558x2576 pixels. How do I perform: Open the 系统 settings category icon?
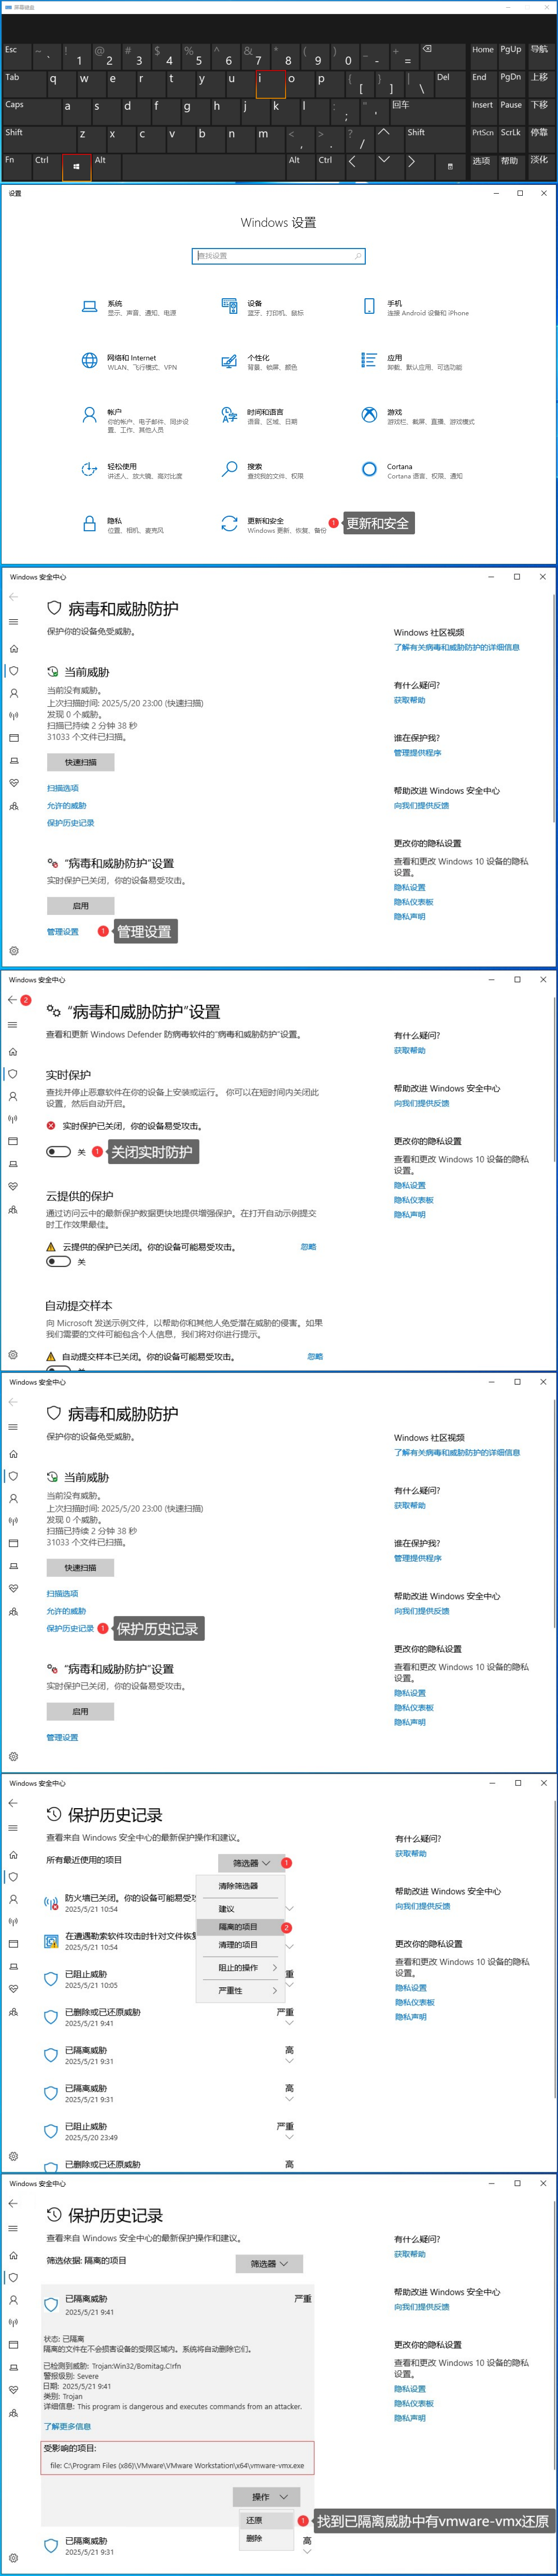point(89,307)
